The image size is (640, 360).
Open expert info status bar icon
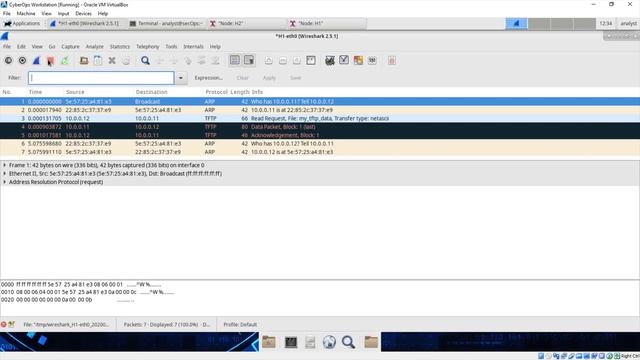[x=4, y=324]
